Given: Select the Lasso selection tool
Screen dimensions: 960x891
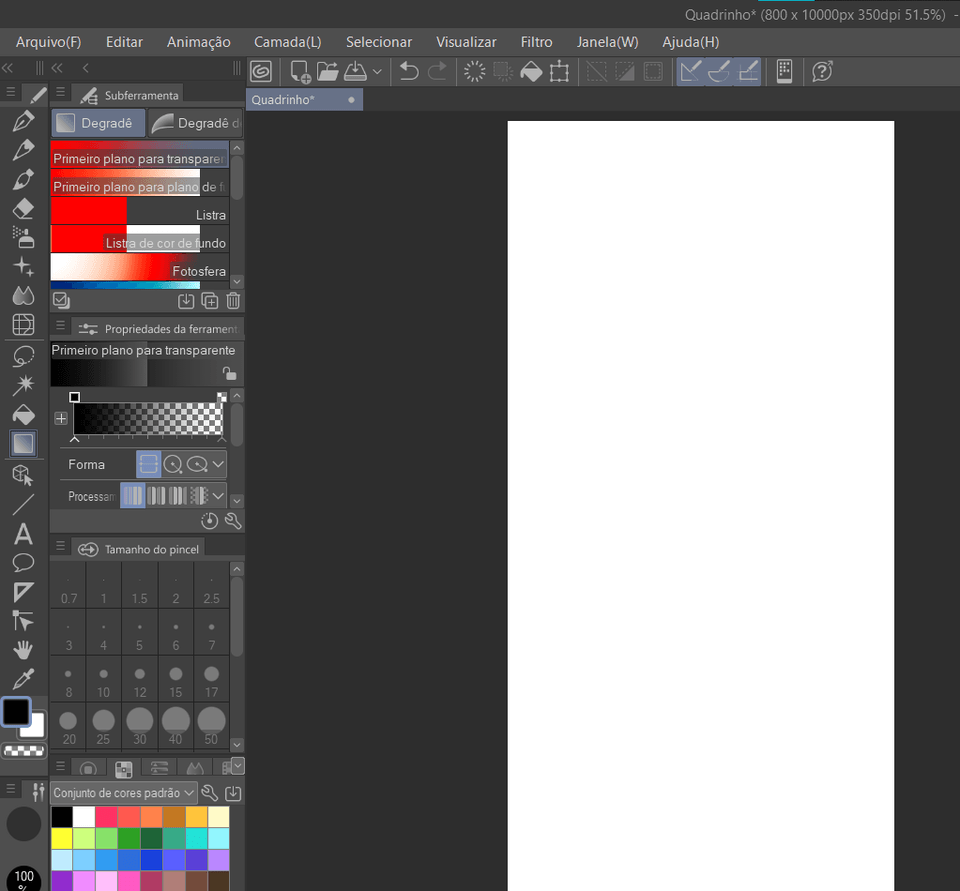Looking at the screenshot, I should tap(23, 355).
